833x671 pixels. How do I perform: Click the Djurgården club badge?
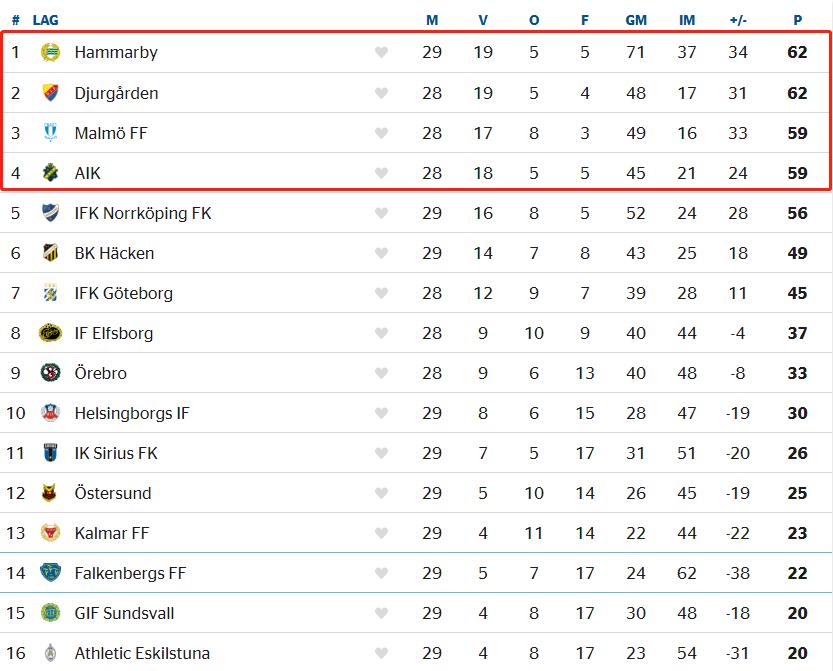(50, 93)
